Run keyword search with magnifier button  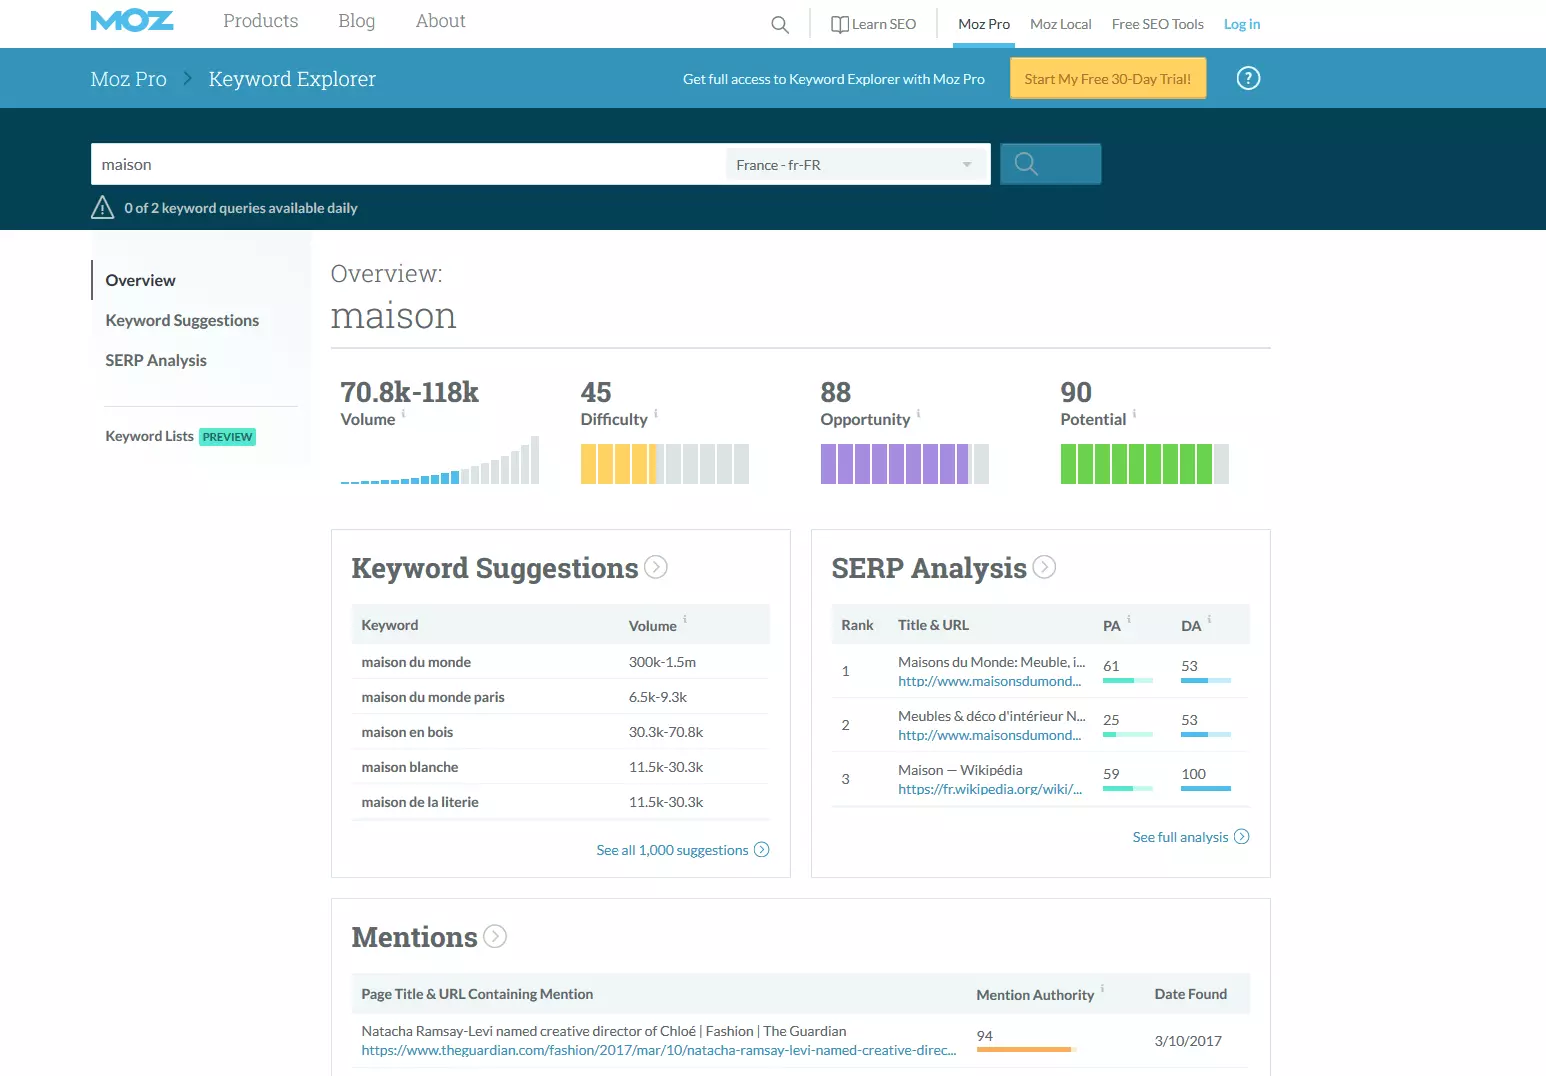coord(1050,164)
